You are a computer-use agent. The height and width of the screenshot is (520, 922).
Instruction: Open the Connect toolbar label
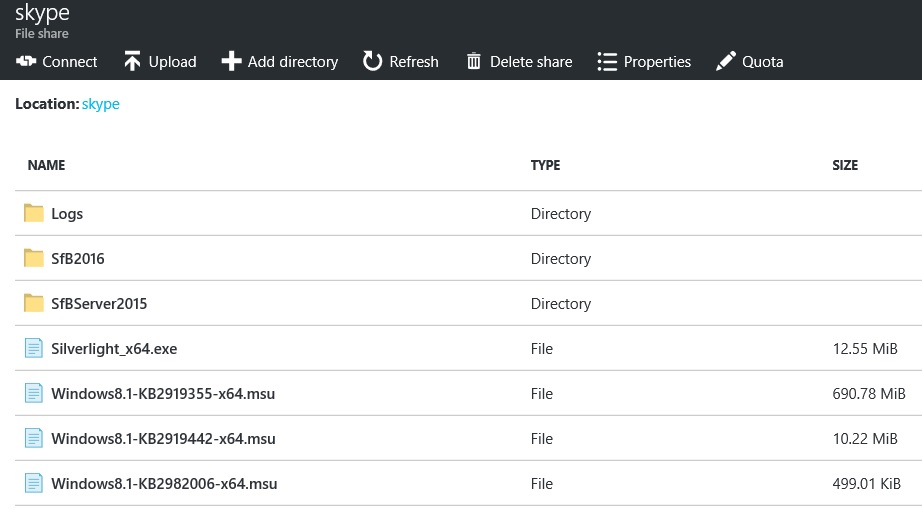(x=69, y=61)
